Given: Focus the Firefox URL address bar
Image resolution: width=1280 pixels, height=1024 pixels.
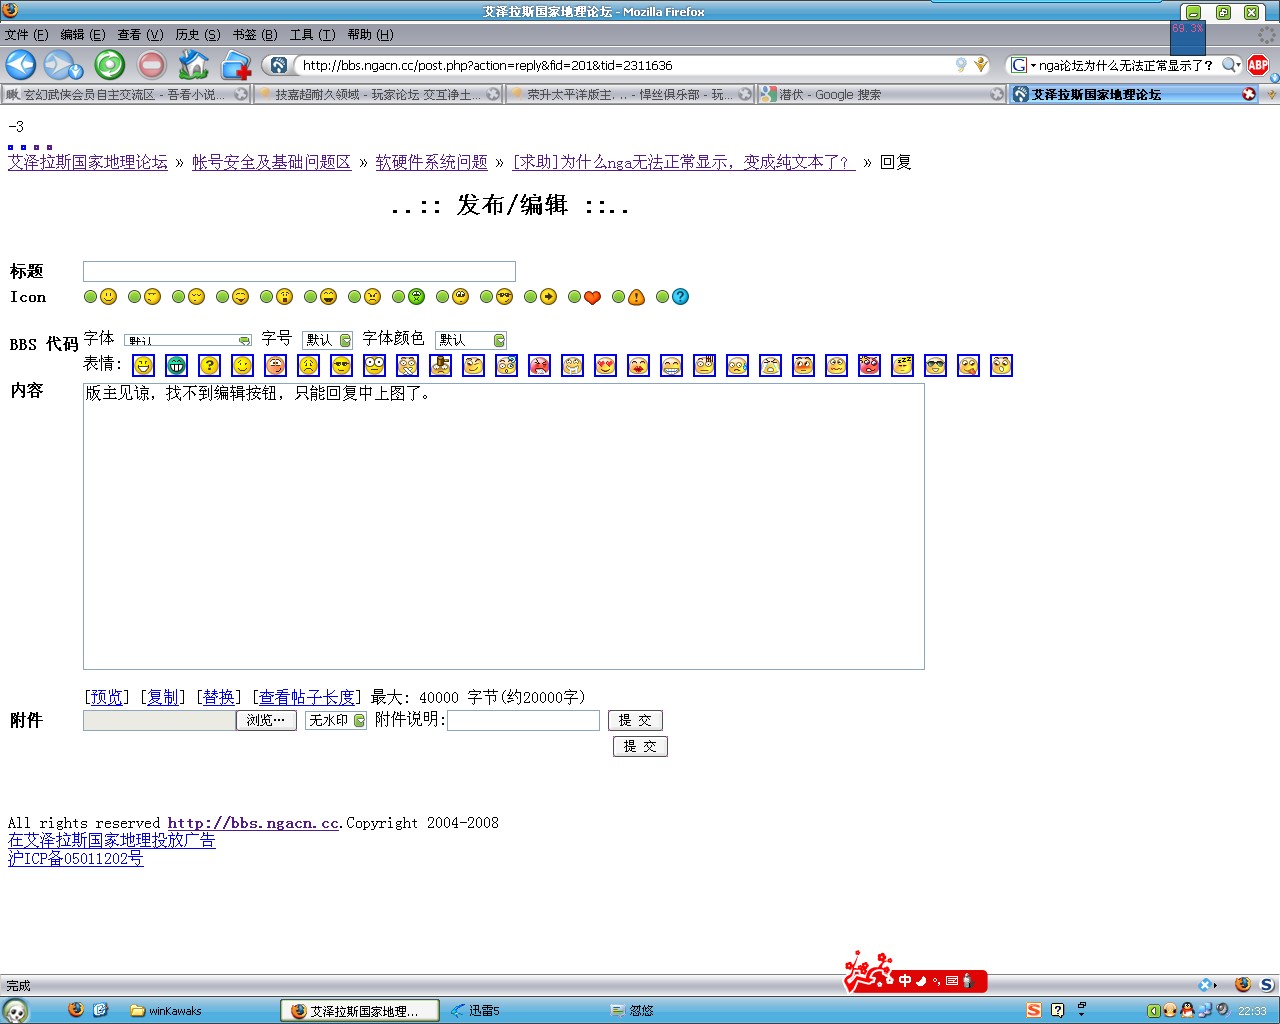Looking at the screenshot, I should click(625, 65).
